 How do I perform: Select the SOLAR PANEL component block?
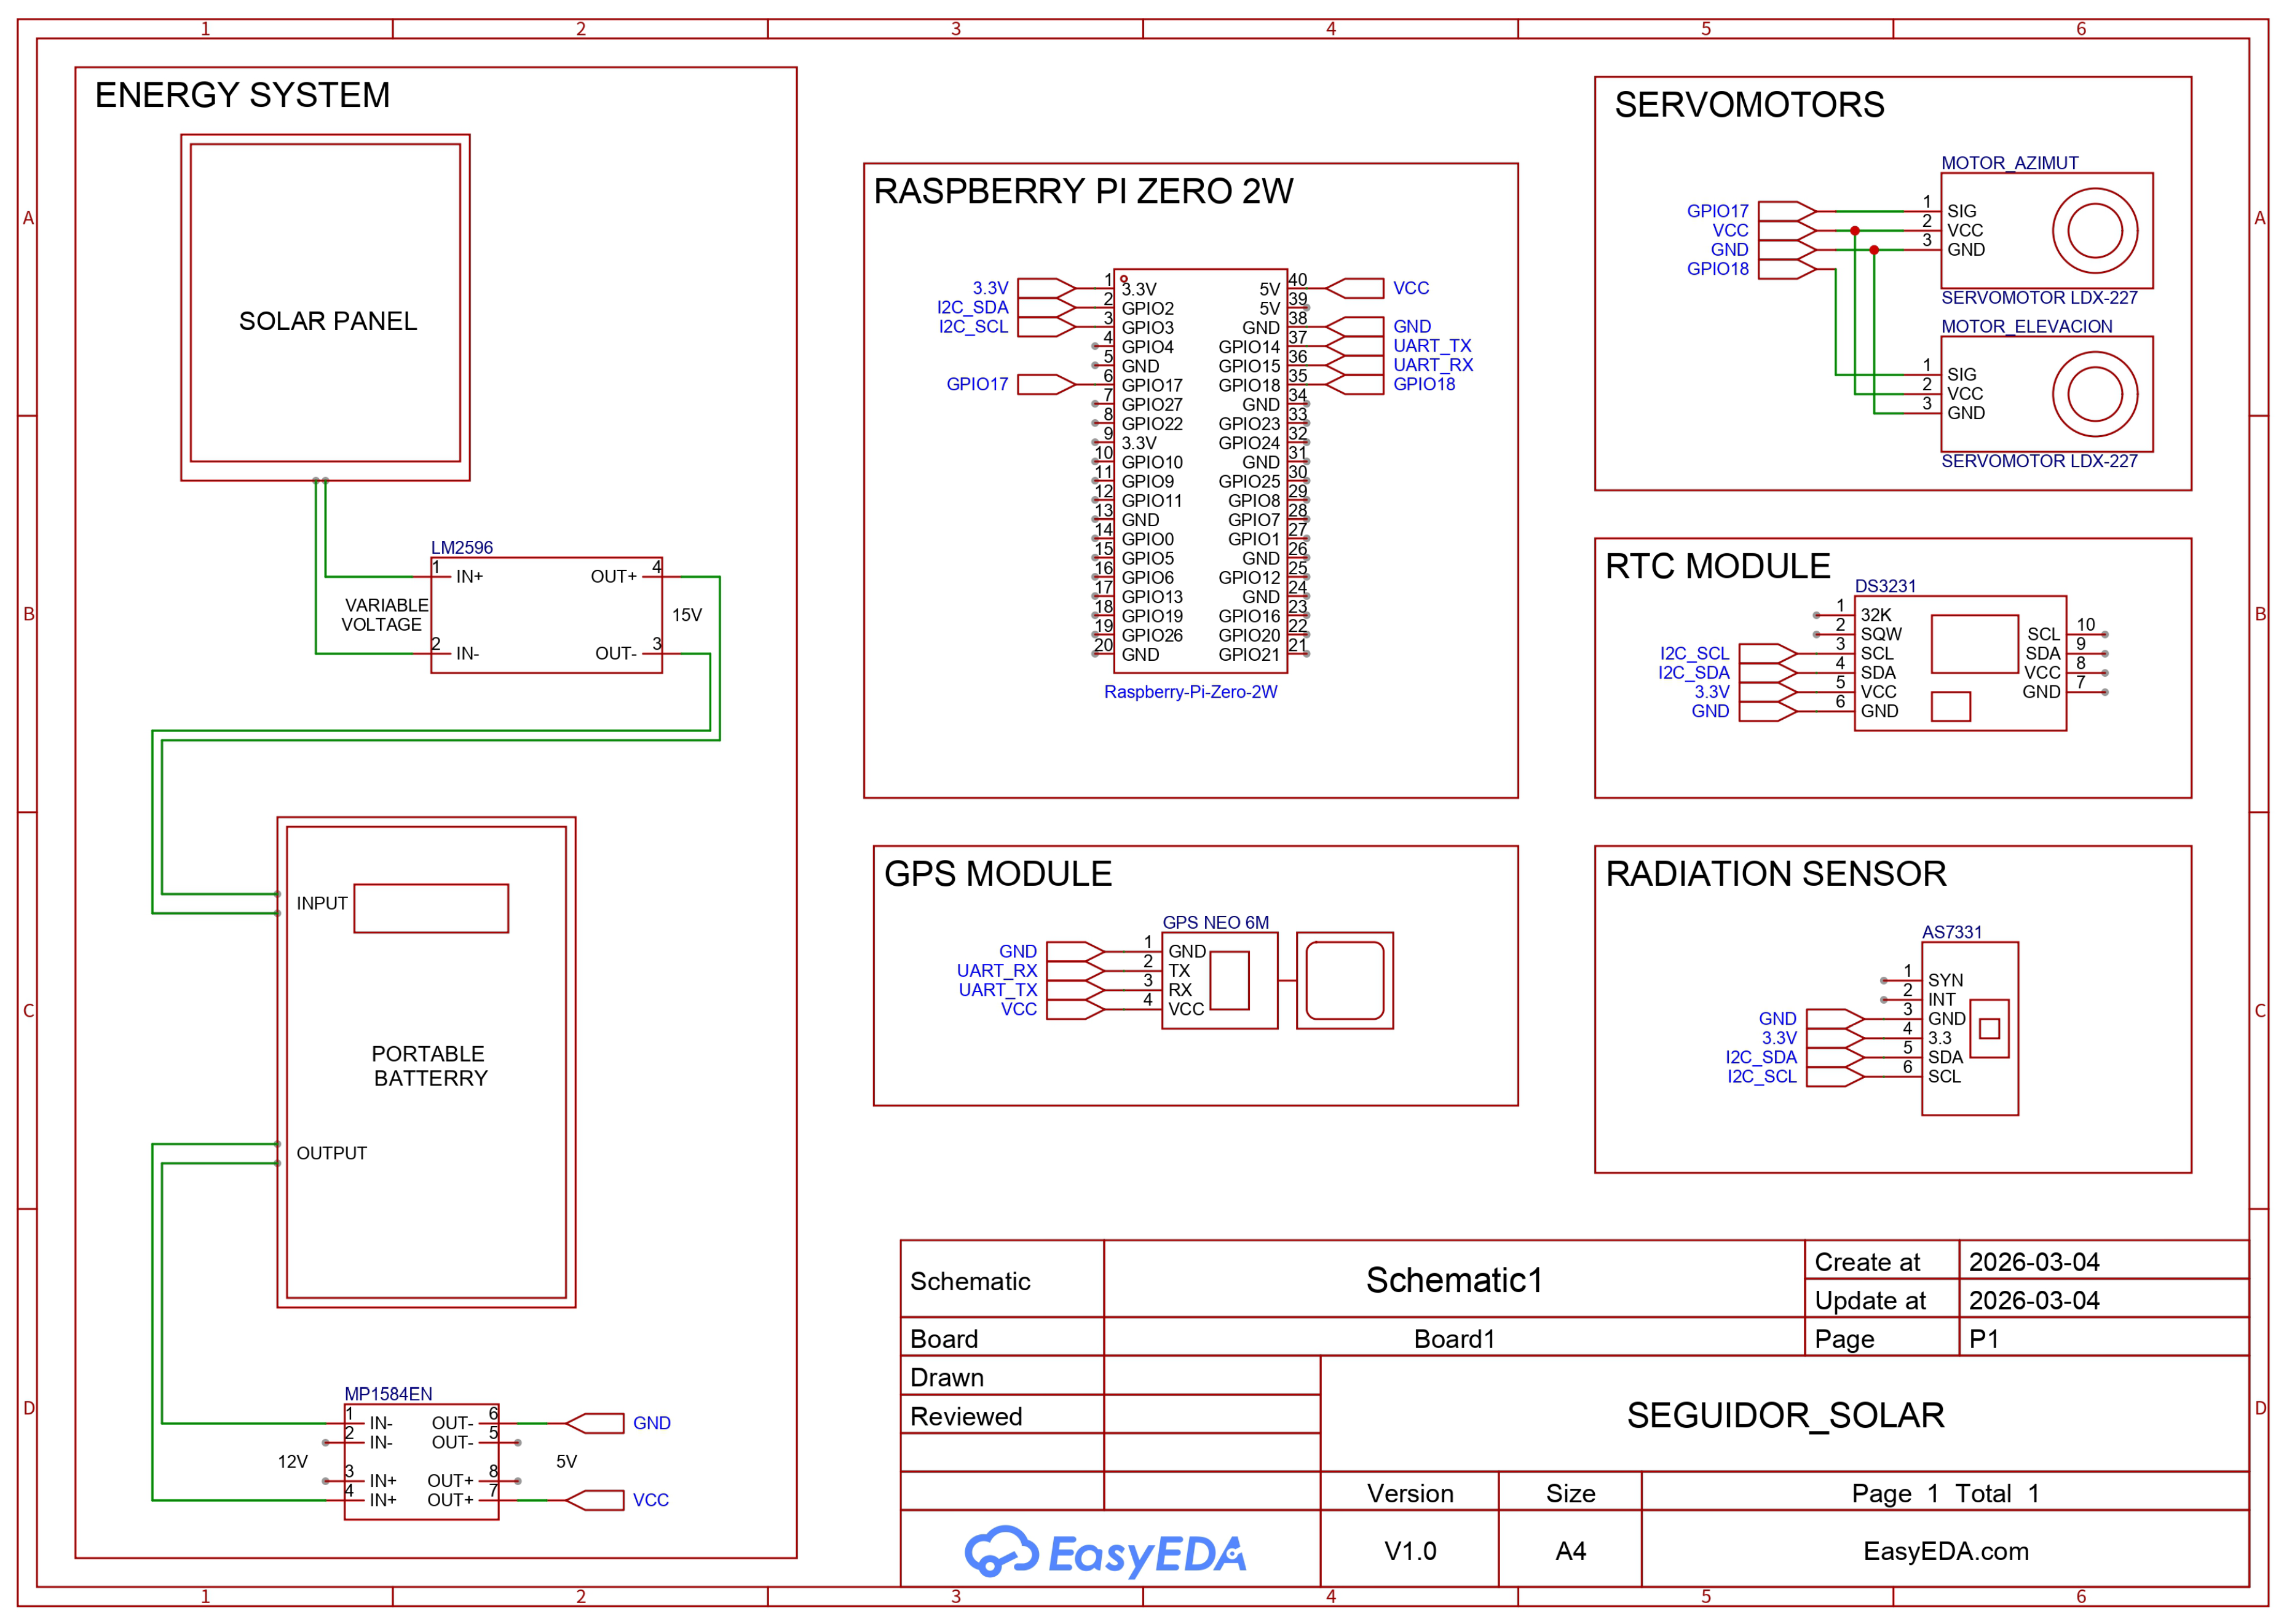click(x=325, y=307)
